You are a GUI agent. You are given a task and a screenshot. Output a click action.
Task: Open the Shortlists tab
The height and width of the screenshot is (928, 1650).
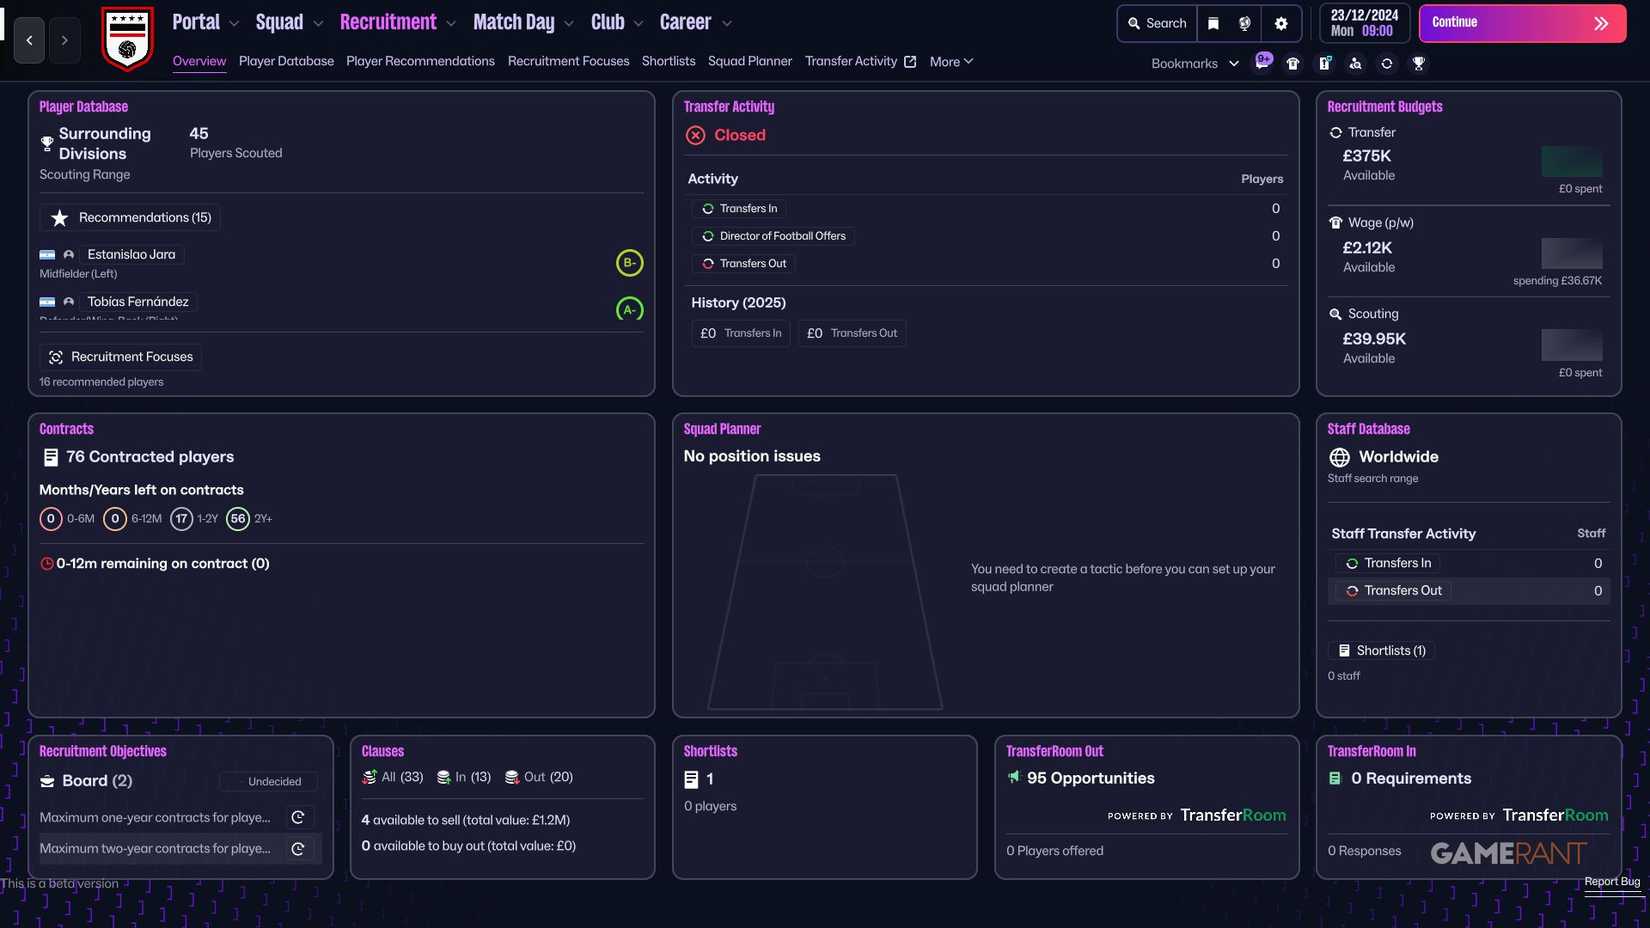coord(668,62)
